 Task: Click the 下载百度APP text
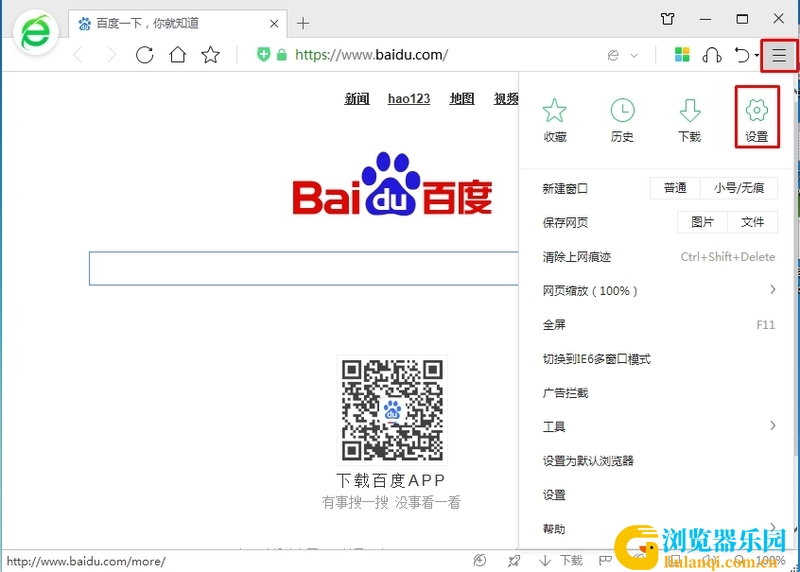(x=391, y=480)
